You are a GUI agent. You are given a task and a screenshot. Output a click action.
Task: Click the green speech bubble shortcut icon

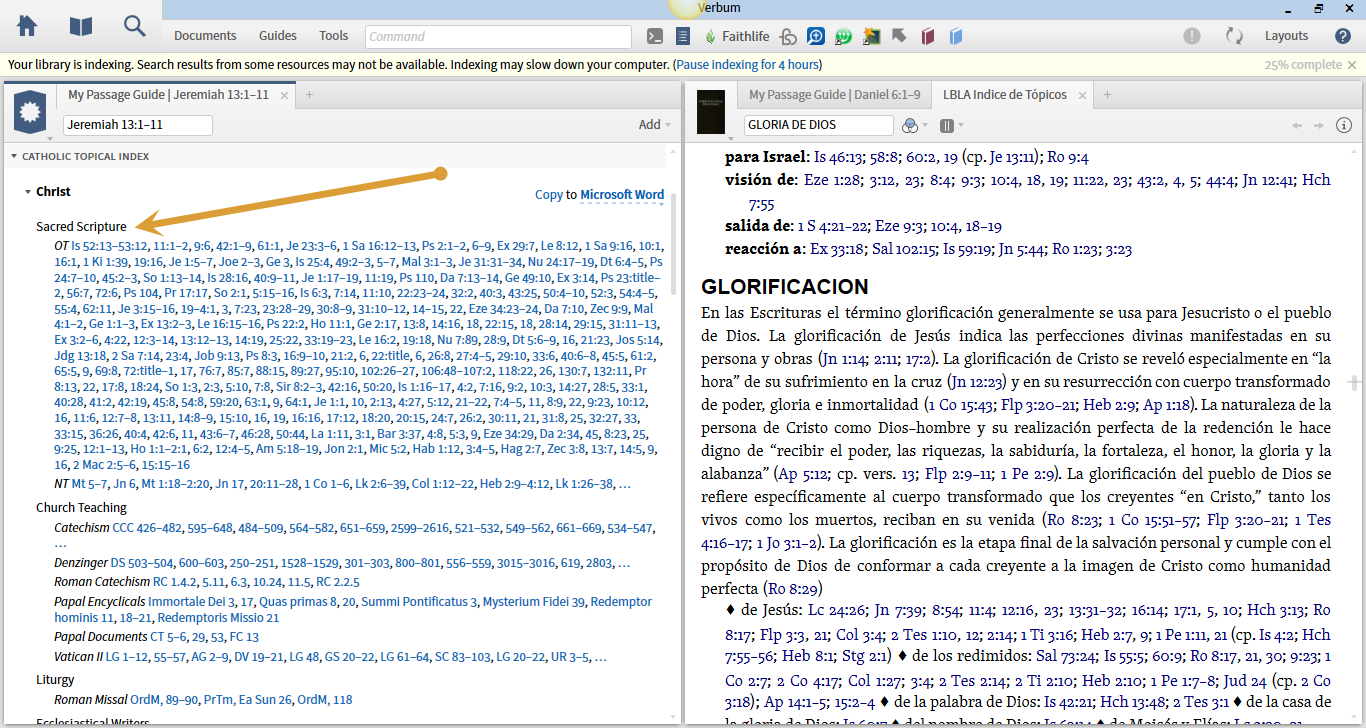coord(843,37)
